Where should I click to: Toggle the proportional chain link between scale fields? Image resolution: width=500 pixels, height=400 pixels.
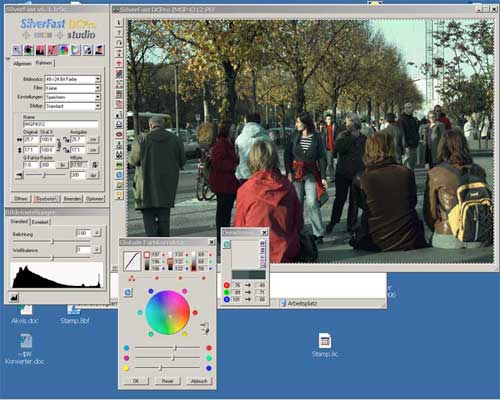tap(59, 144)
